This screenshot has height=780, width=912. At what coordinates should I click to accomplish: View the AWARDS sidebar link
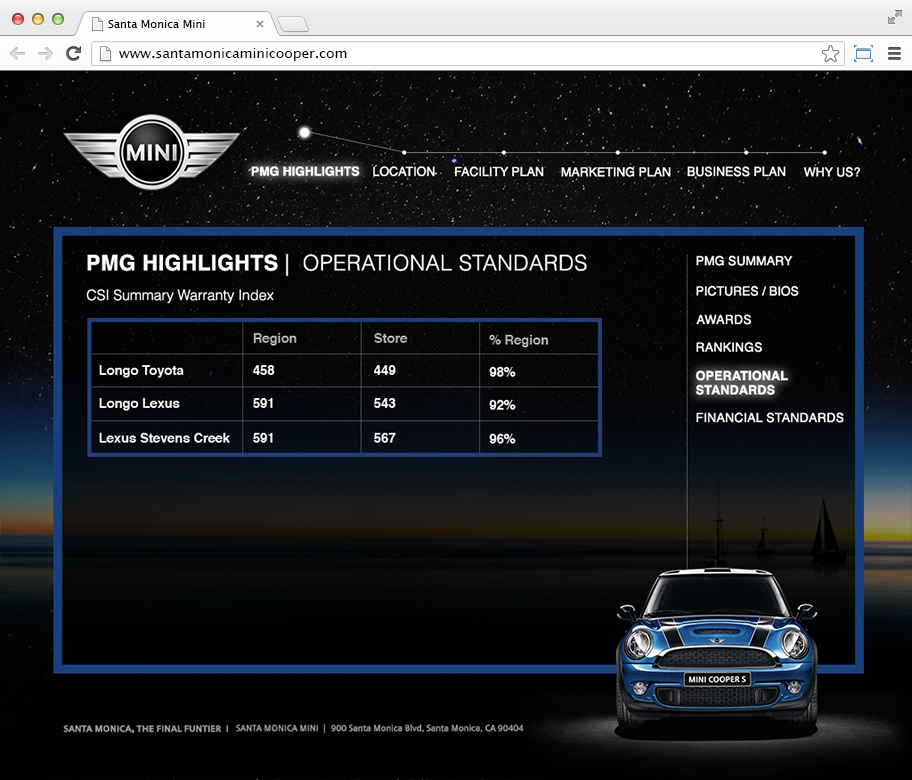click(724, 319)
